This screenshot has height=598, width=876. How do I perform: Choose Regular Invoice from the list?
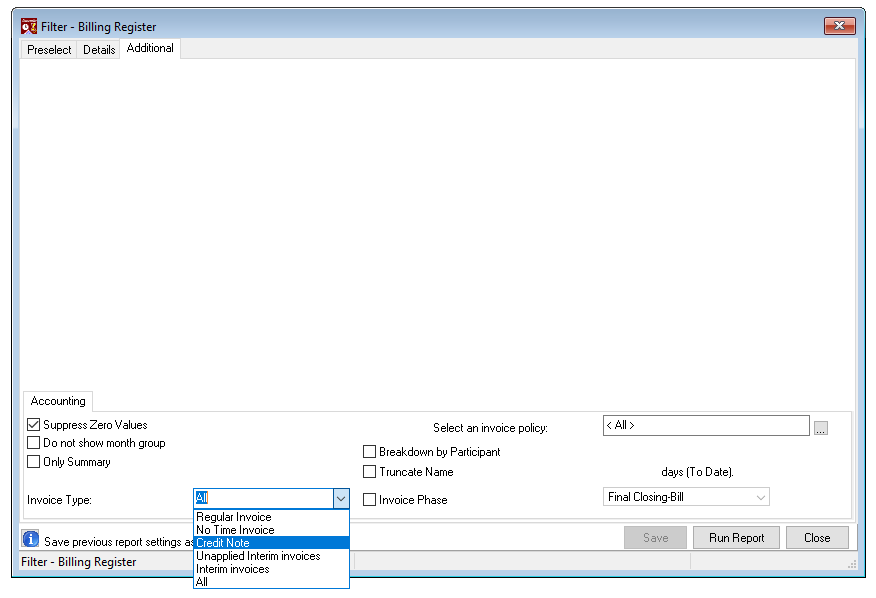tap(272, 517)
